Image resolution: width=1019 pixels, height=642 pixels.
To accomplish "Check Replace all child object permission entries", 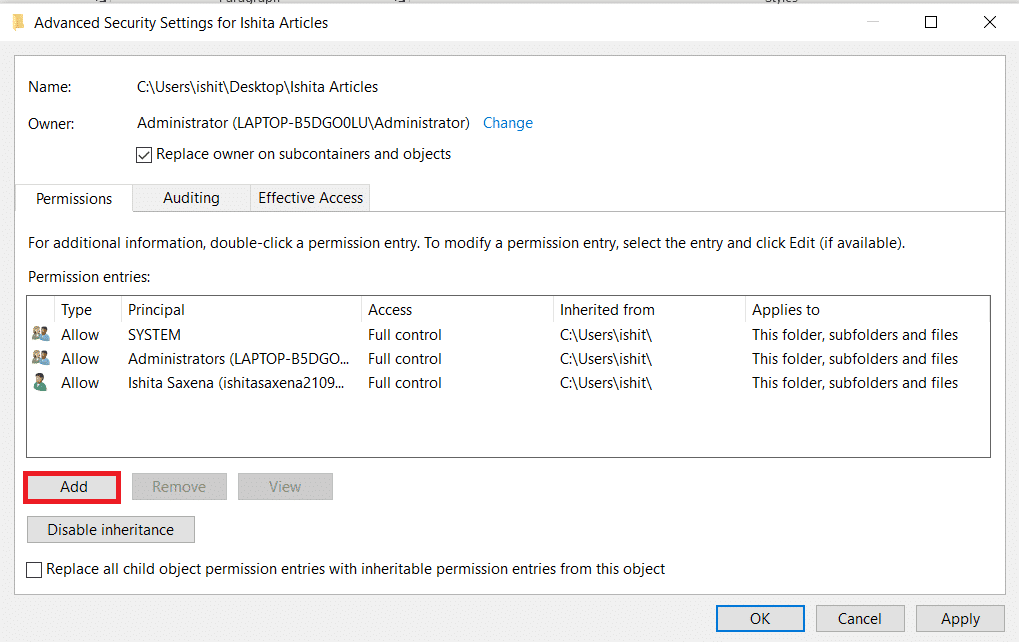I will 33,569.
